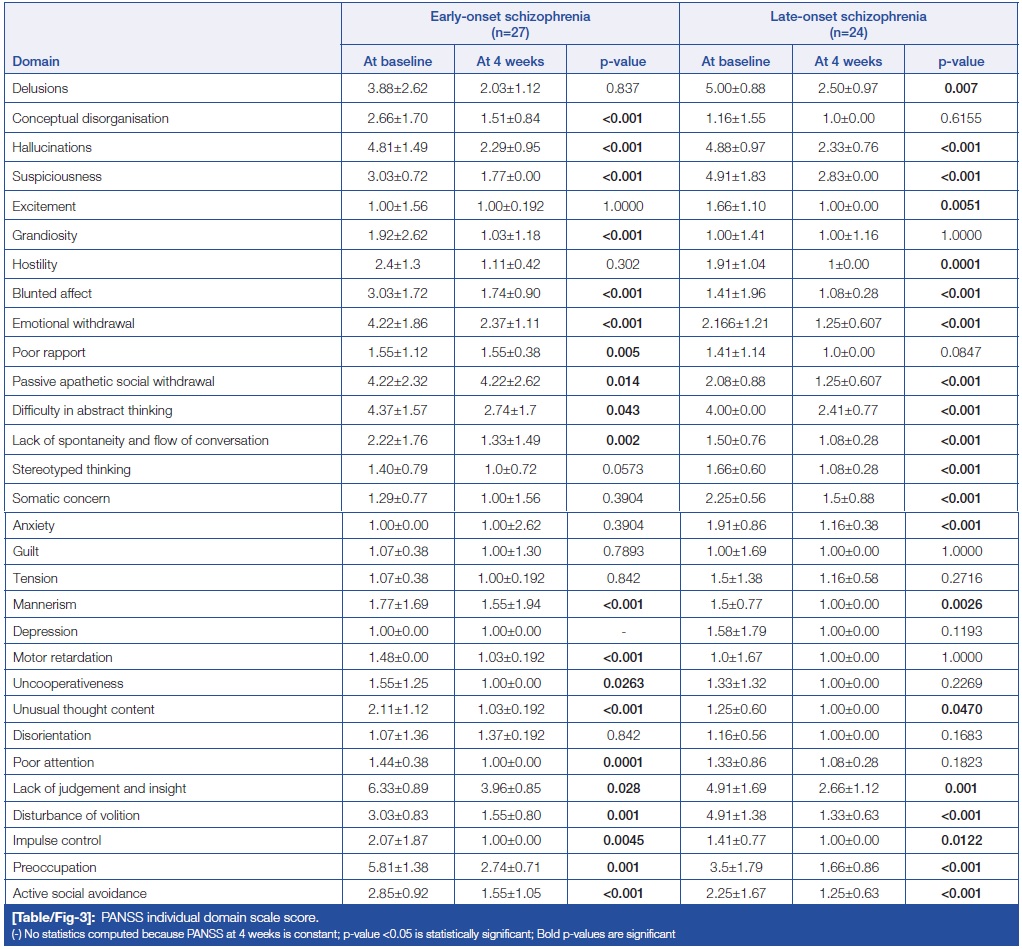The image size is (1022, 949).
Task: Select the Stereotyped thinking row label
Action: (71, 469)
